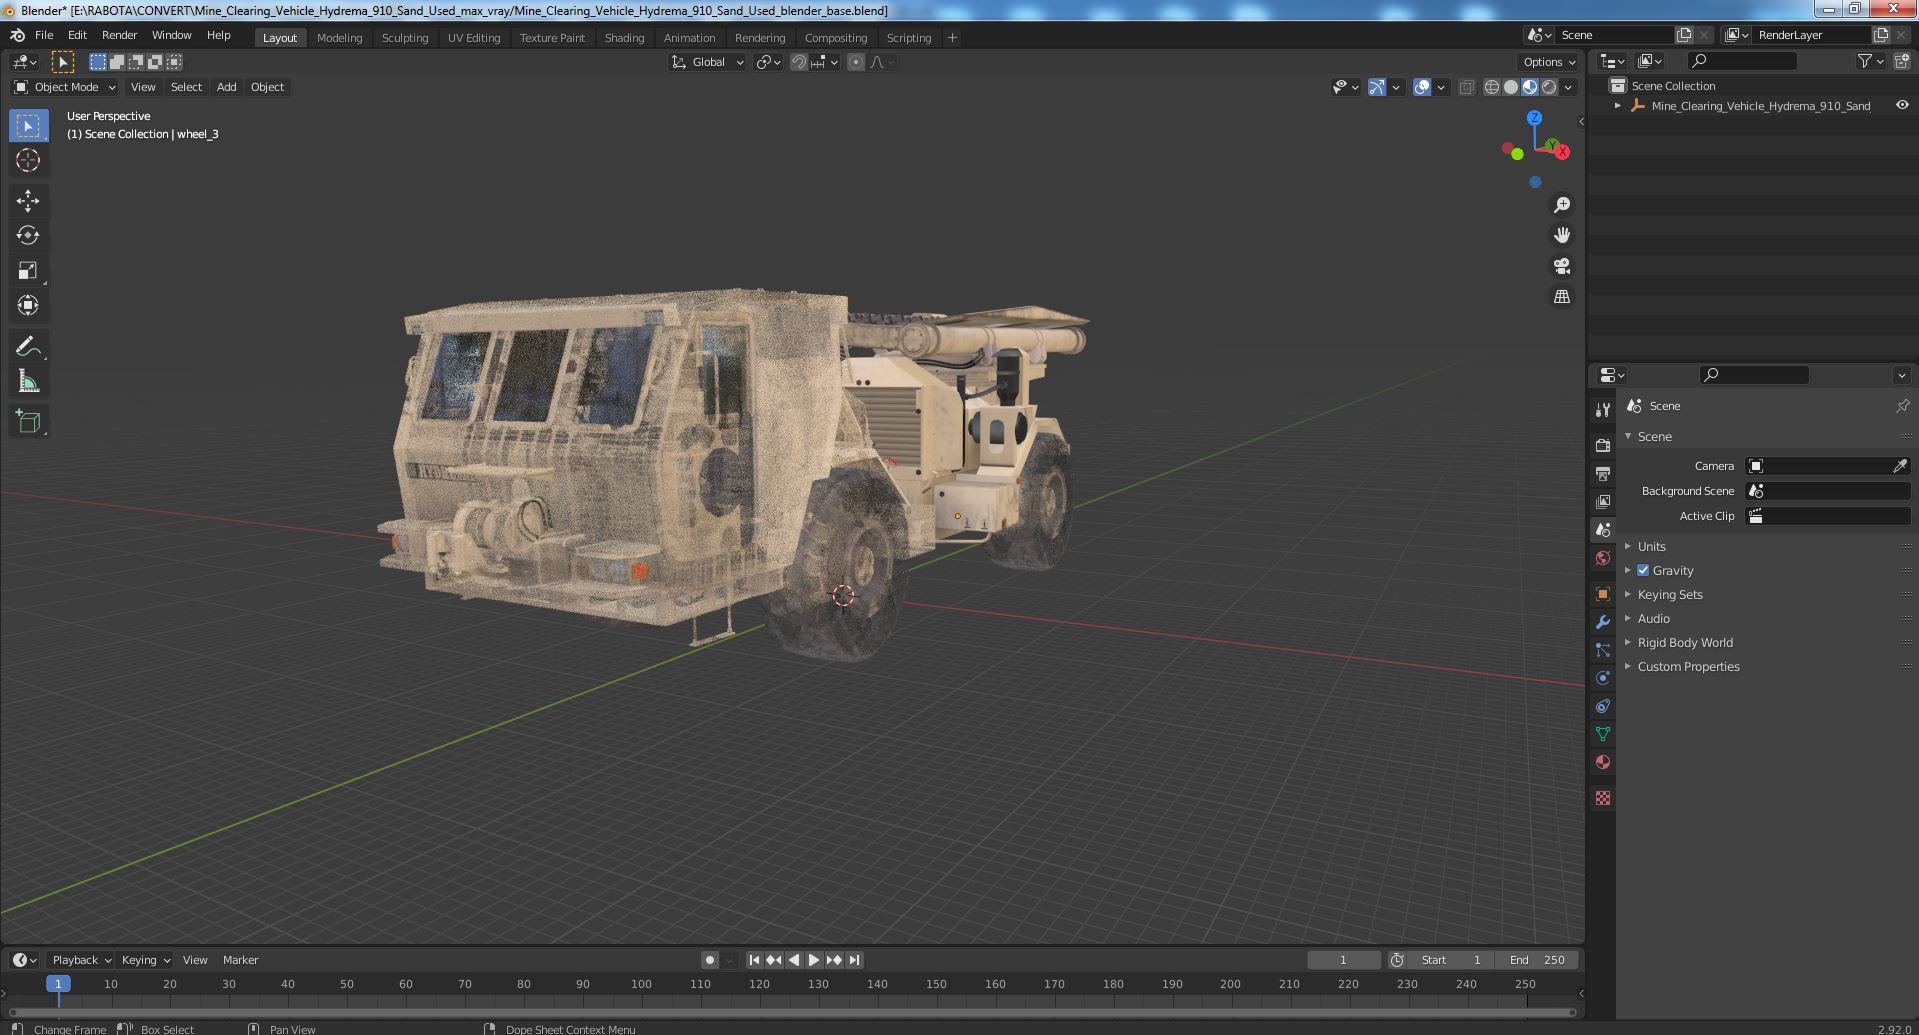Click the Start frame field
The height and width of the screenshot is (1035, 1919).
coord(1451,960)
